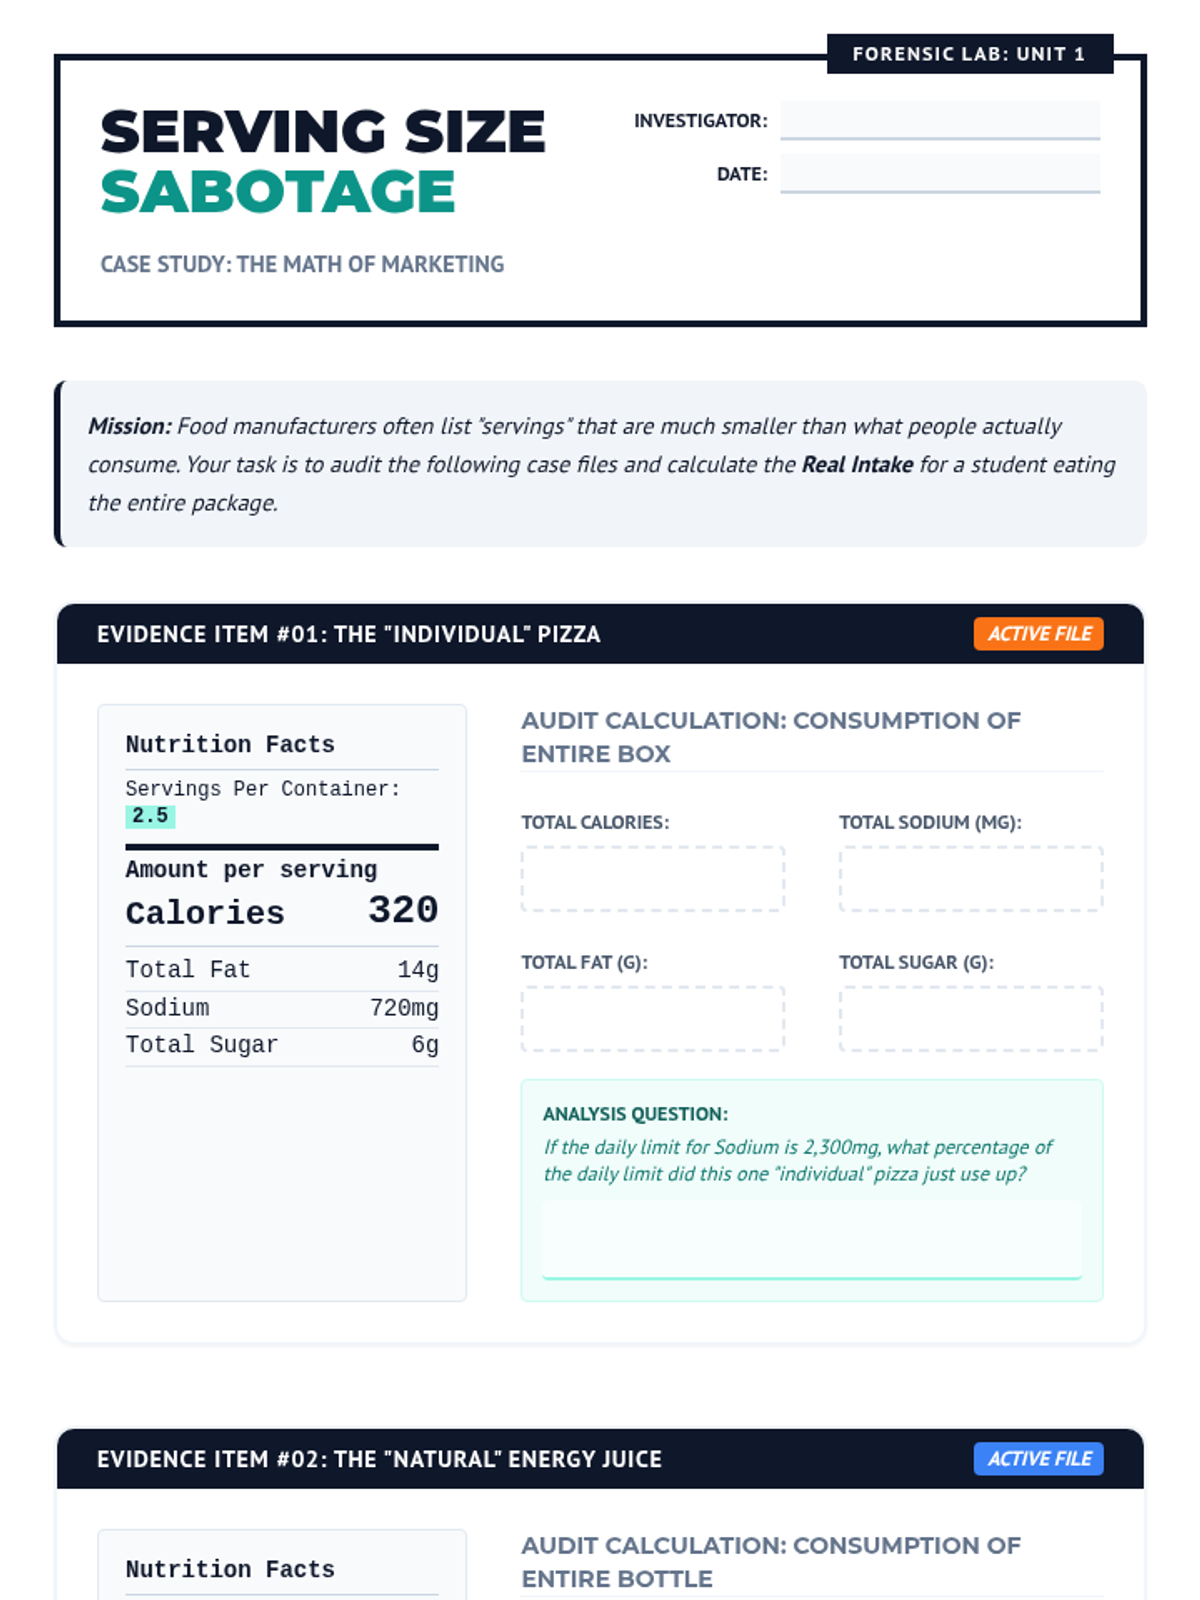Click Audit Calculation Entire Bottle heading
Viewport: 1200px width, 1600px height.
point(770,1562)
